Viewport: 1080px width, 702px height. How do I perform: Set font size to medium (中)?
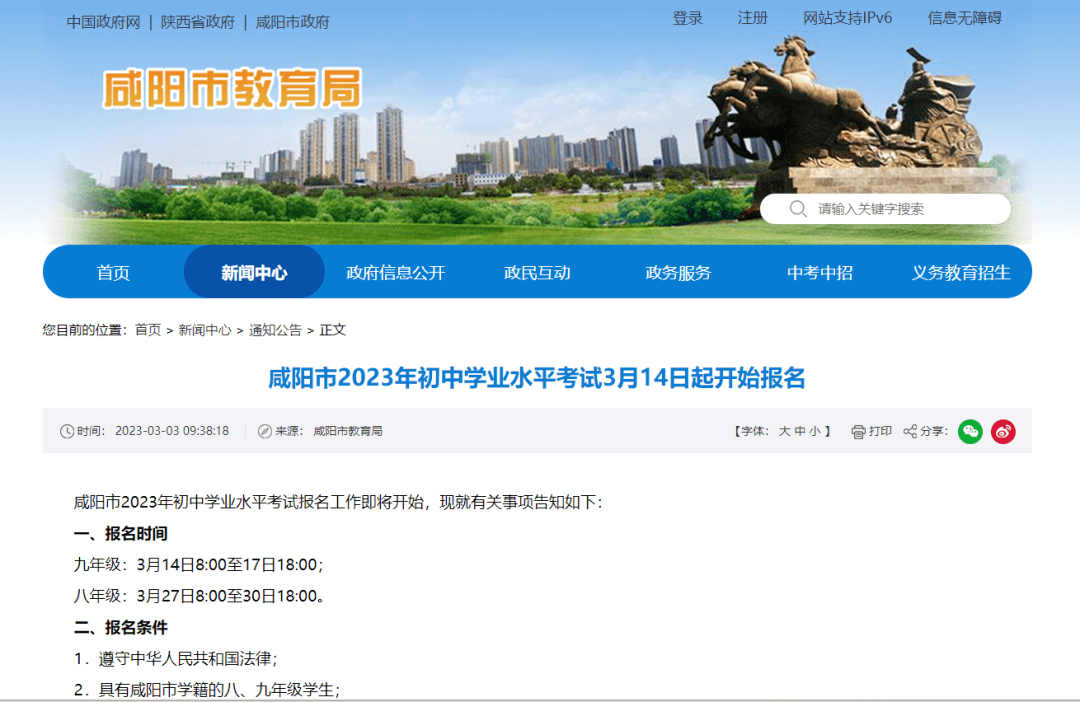[x=800, y=431]
